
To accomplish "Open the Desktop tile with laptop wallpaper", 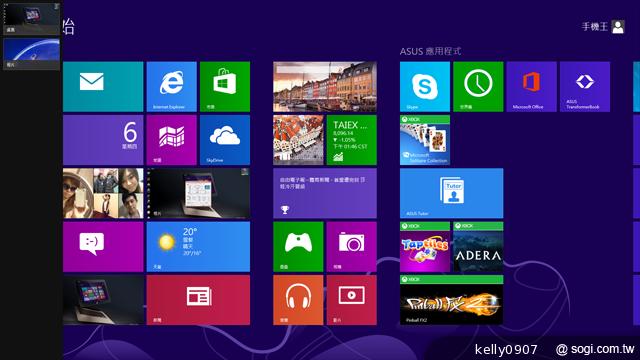I will tap(103, 300).
